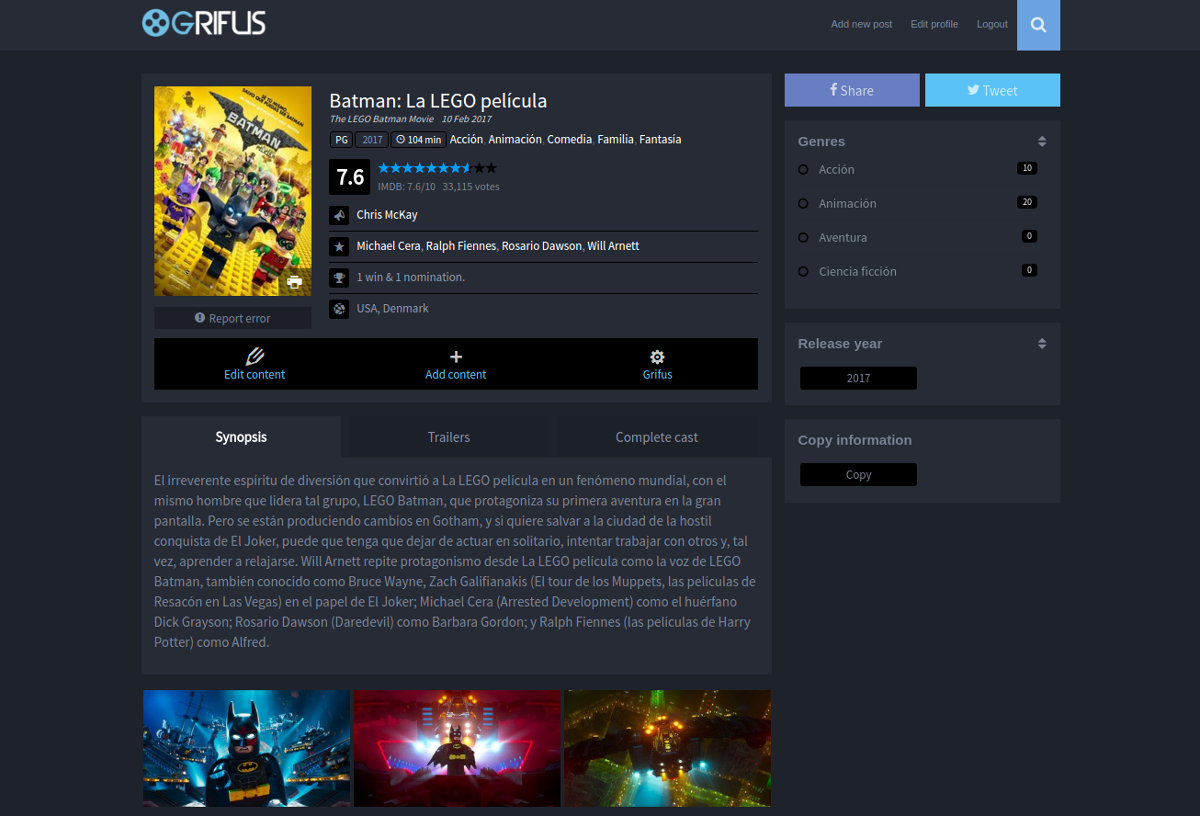Click the PG rating badge
Image resolution: width=1200 pixels, height=816 pixels.
[341, 140]
